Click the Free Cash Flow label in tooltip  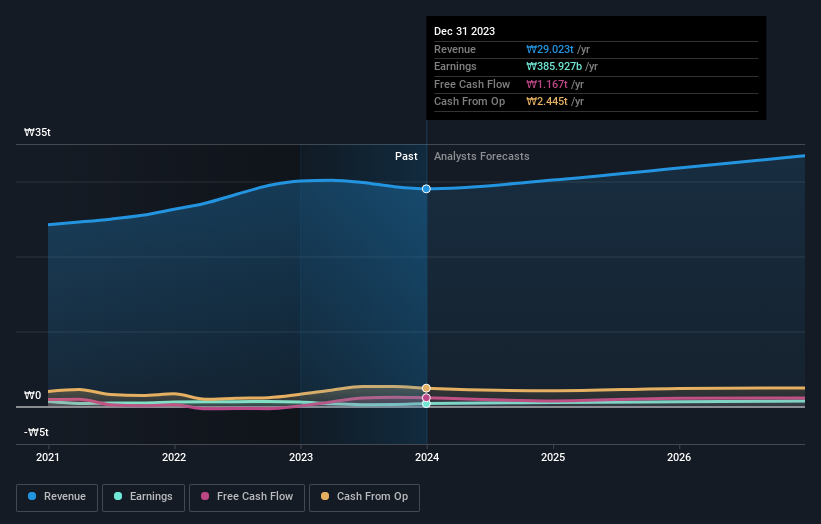(472, 84)
